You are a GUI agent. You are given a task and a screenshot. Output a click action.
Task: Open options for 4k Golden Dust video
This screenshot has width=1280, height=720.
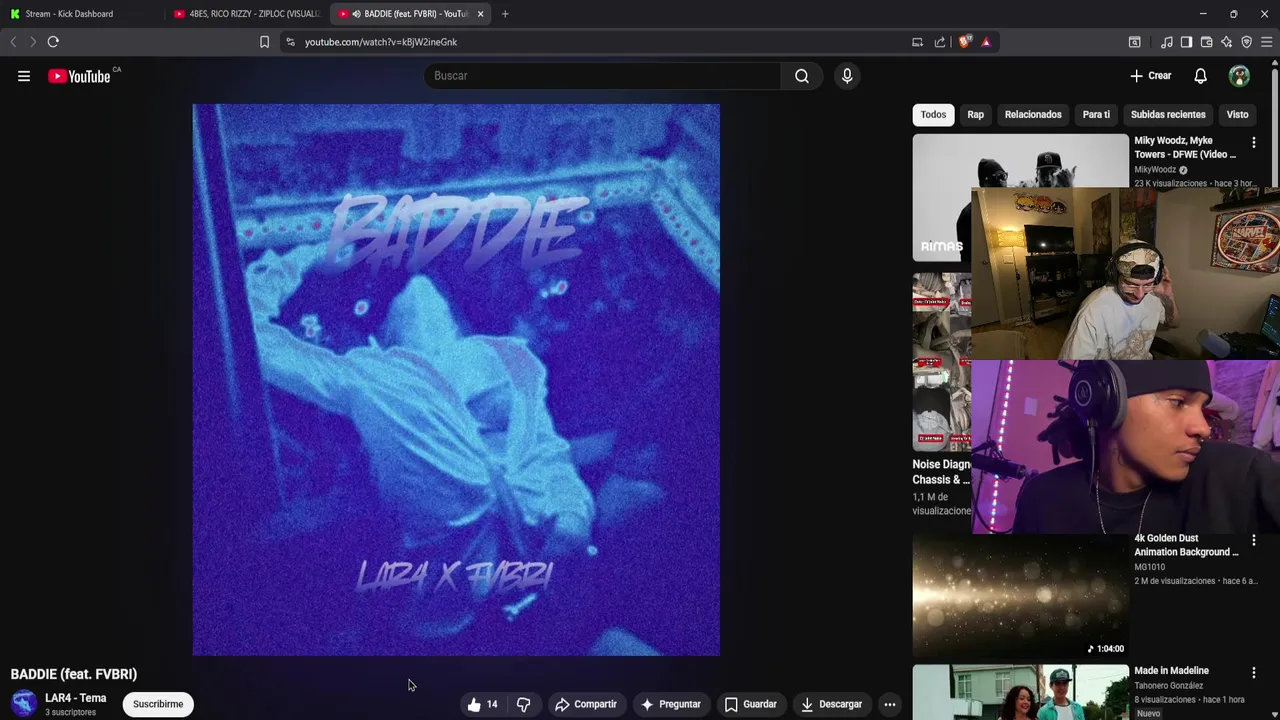1253,540
